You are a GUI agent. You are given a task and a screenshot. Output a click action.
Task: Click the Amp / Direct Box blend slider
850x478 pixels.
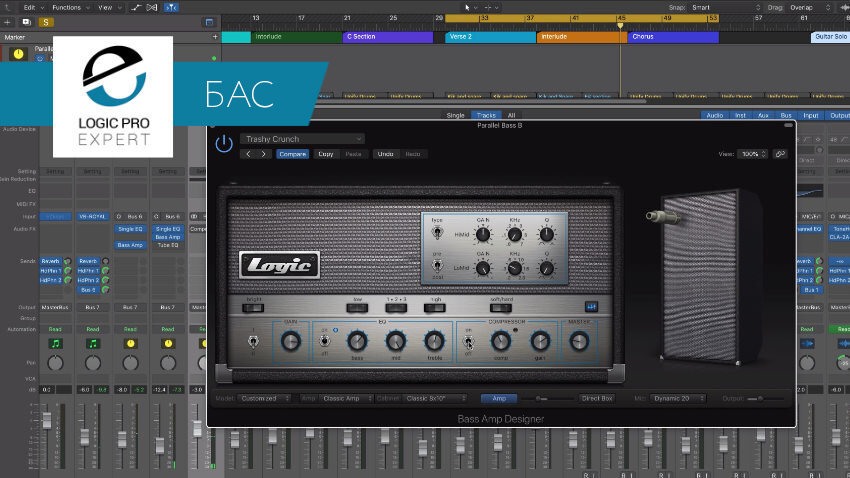pyautogui.click(x=547, y=398)
